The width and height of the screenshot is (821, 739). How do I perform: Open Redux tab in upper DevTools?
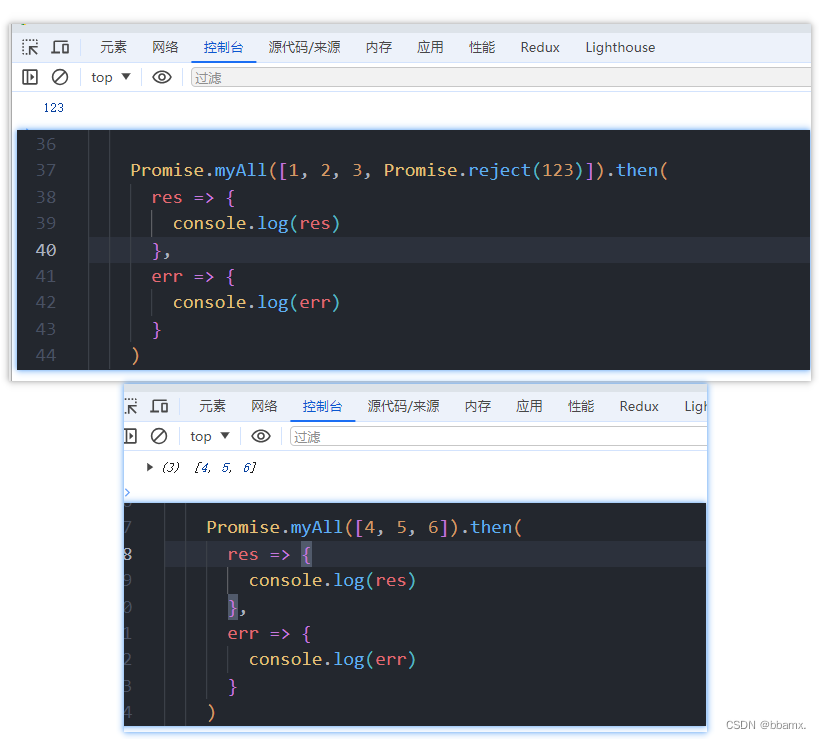point(540,48)
